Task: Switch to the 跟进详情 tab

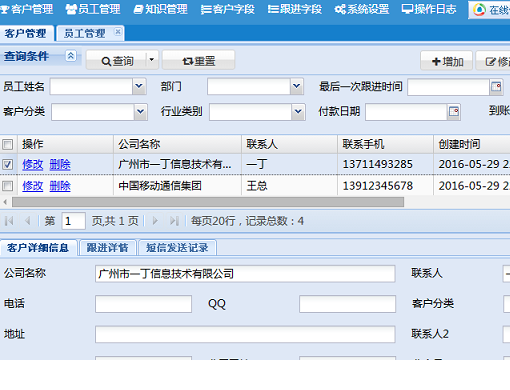Action: pyautogui.click(x=107, y=248)
